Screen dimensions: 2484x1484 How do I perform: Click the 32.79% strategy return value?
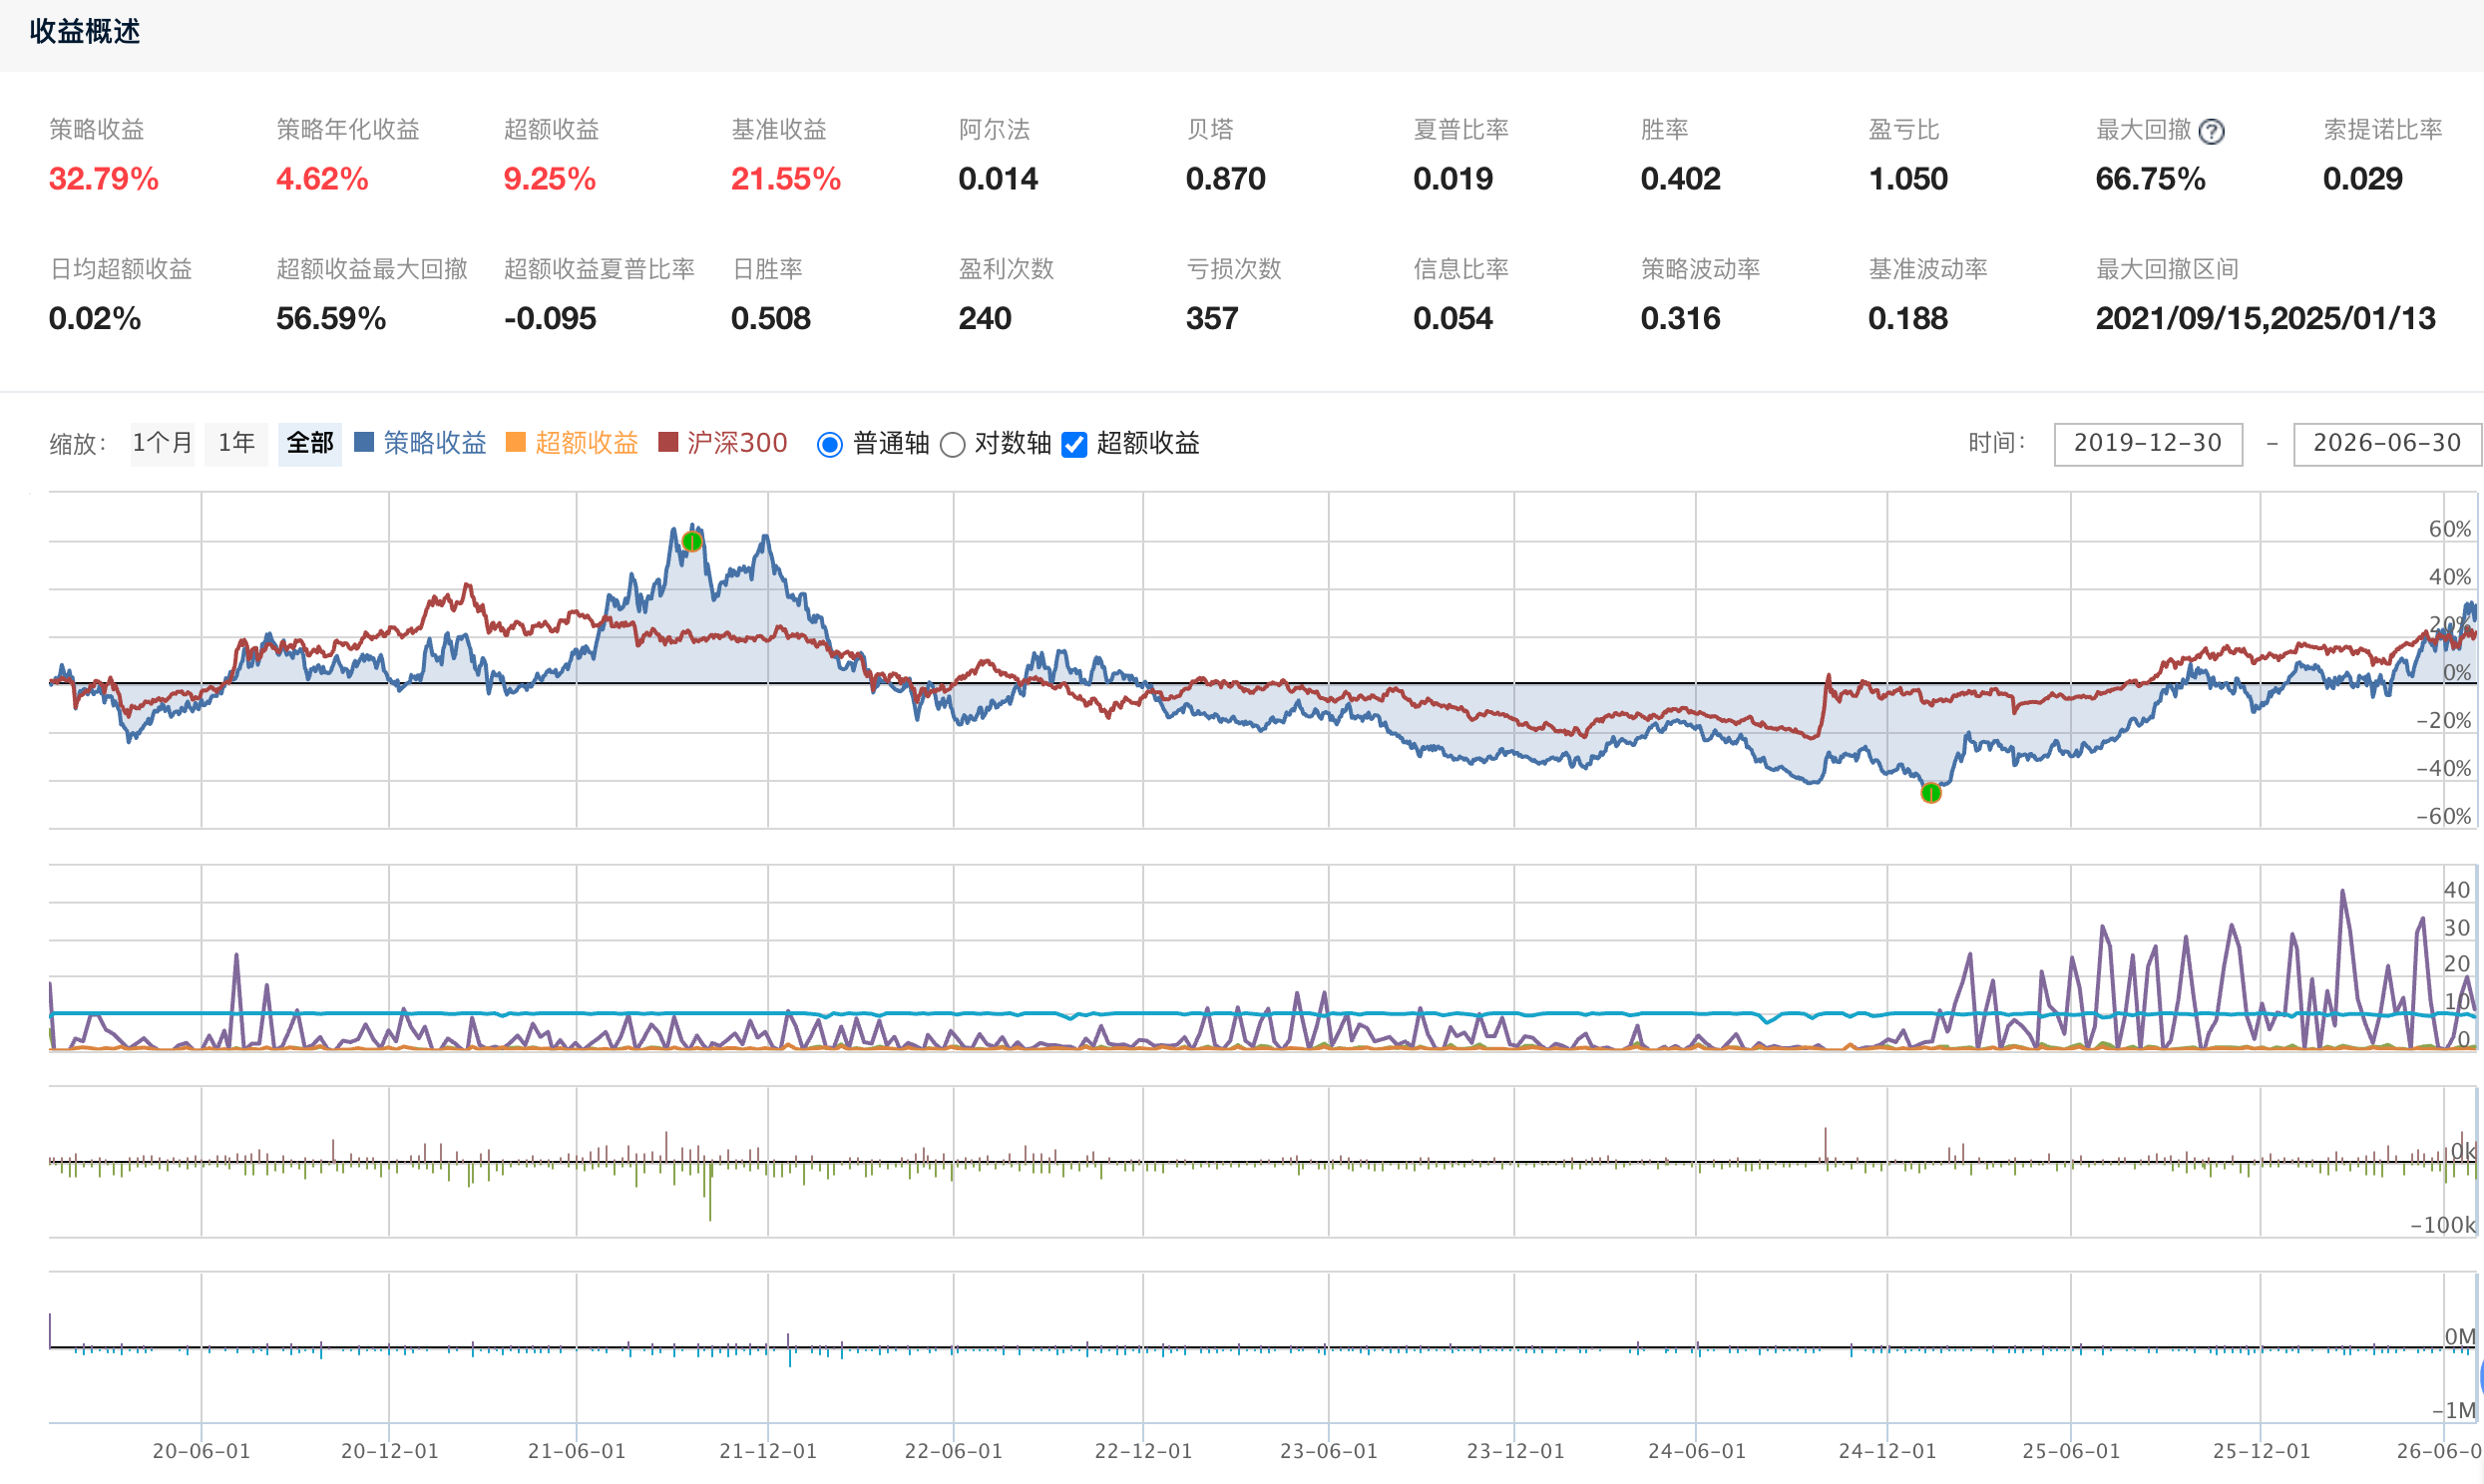[104, 179]
